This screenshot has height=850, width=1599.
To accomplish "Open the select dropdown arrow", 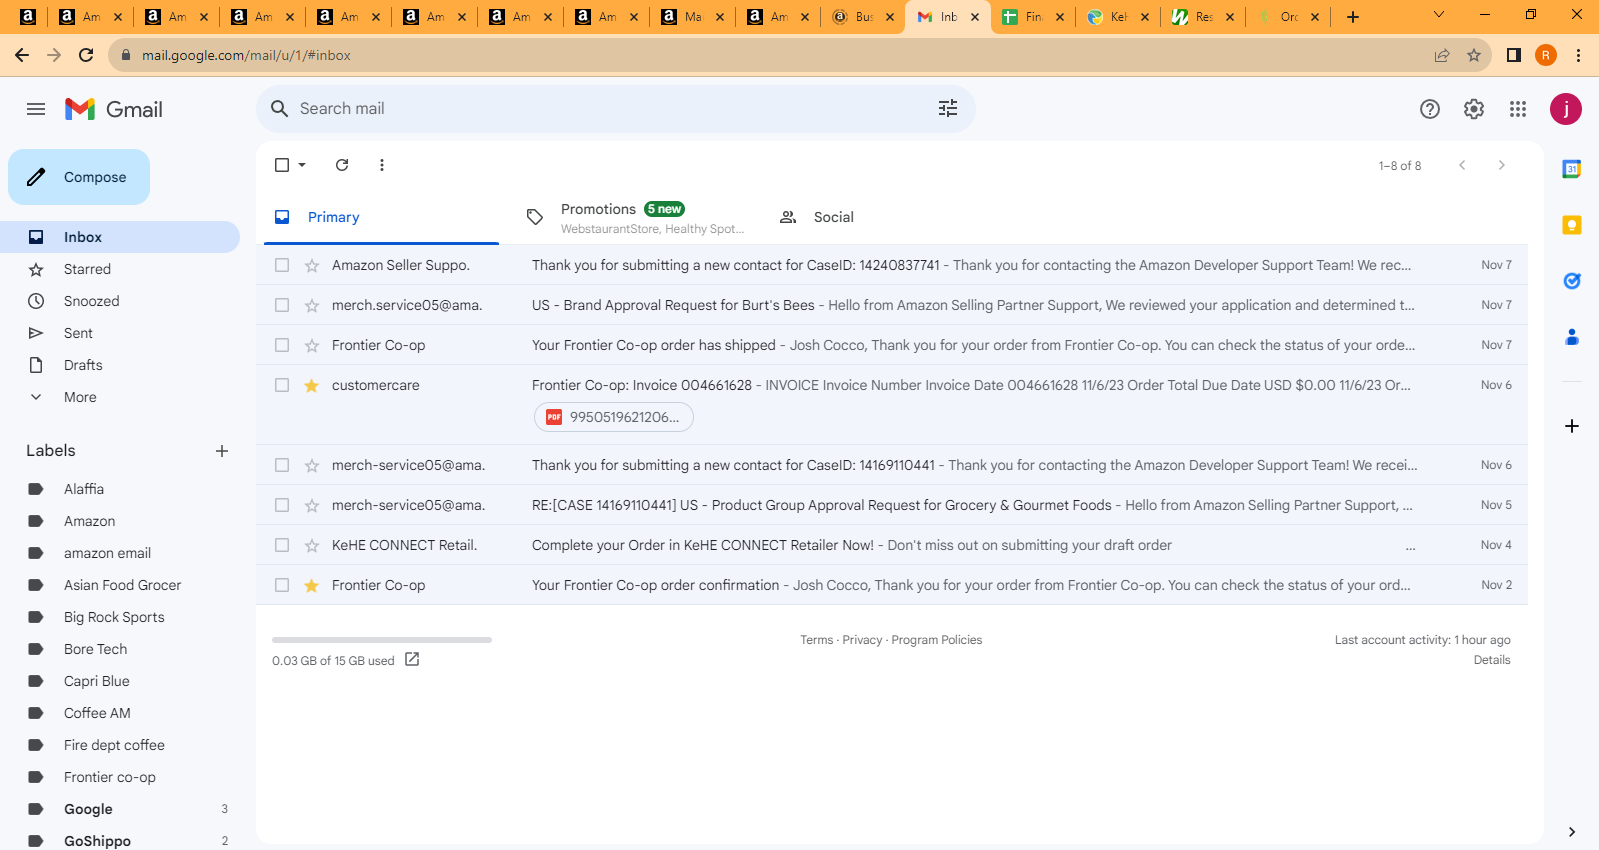I will (302, 165).
